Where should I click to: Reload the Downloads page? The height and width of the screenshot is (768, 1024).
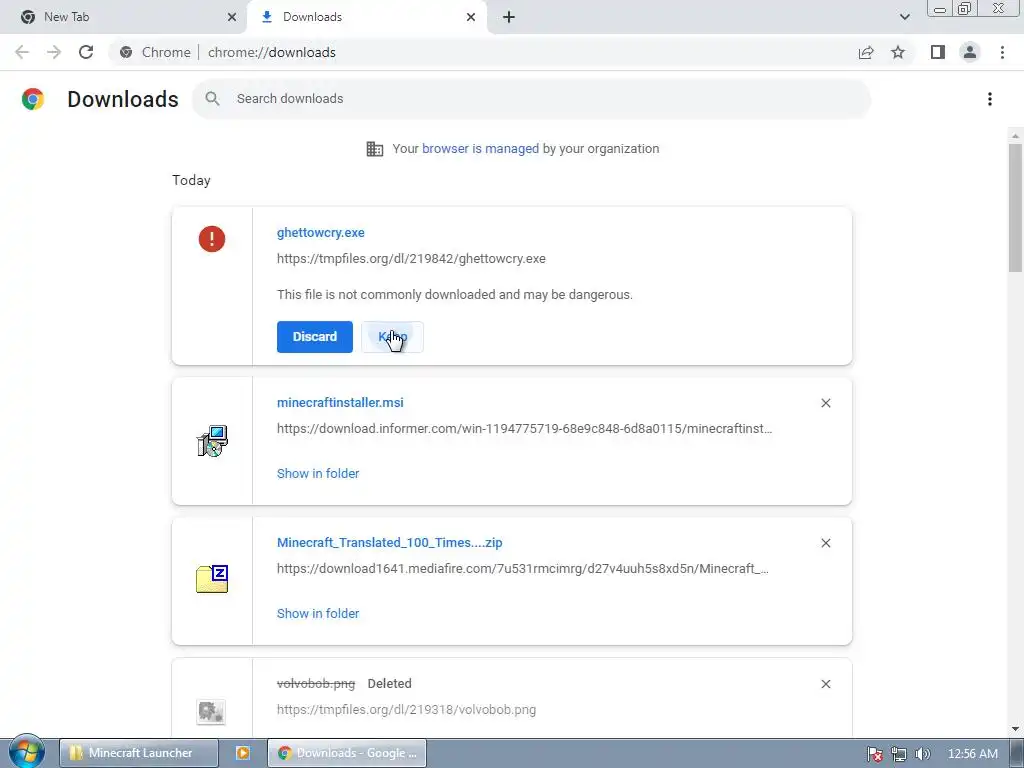pos(86,52)
